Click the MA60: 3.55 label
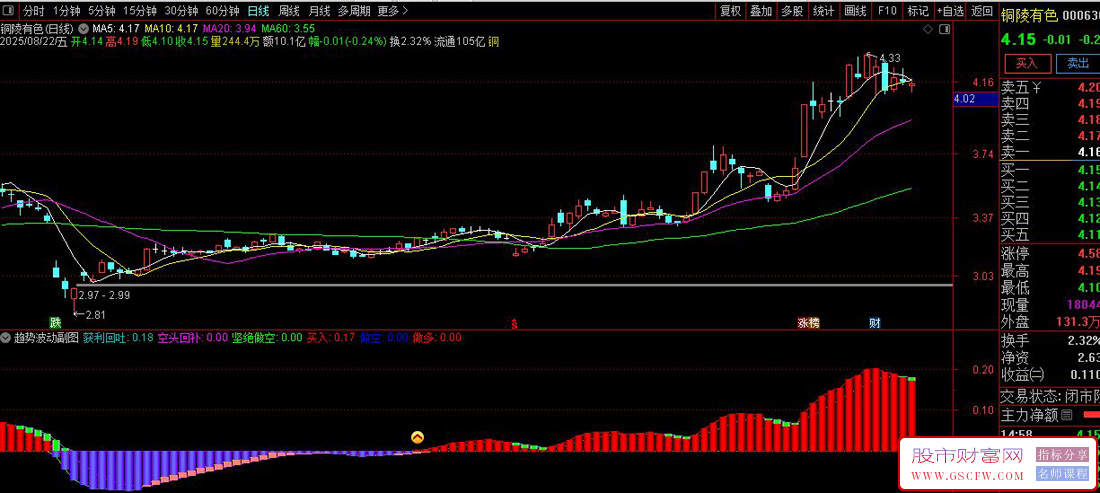The width and height of the screenshot is (1100, 493). (x=288, y=29)
